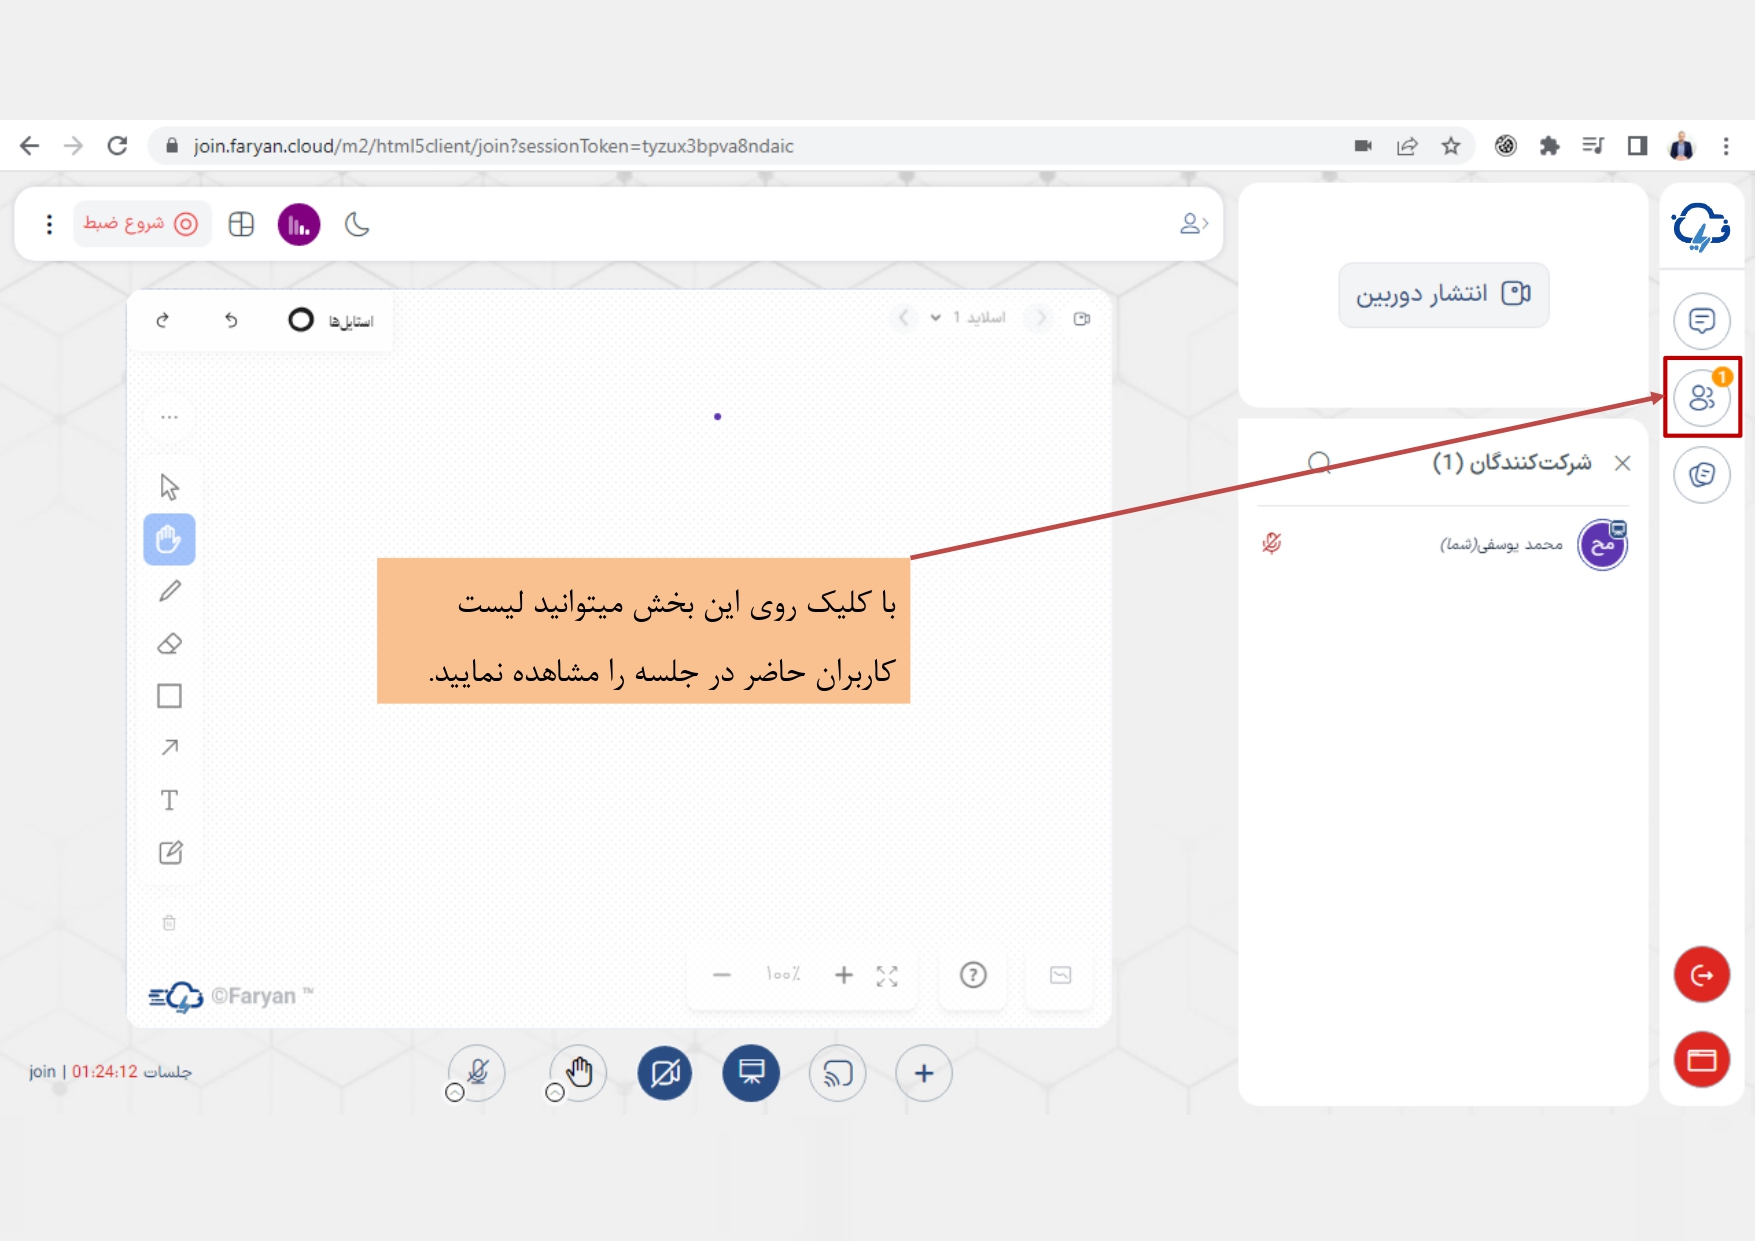Click the share camera button
Screen dimensions: 1755x1241
coord(1443,294)
